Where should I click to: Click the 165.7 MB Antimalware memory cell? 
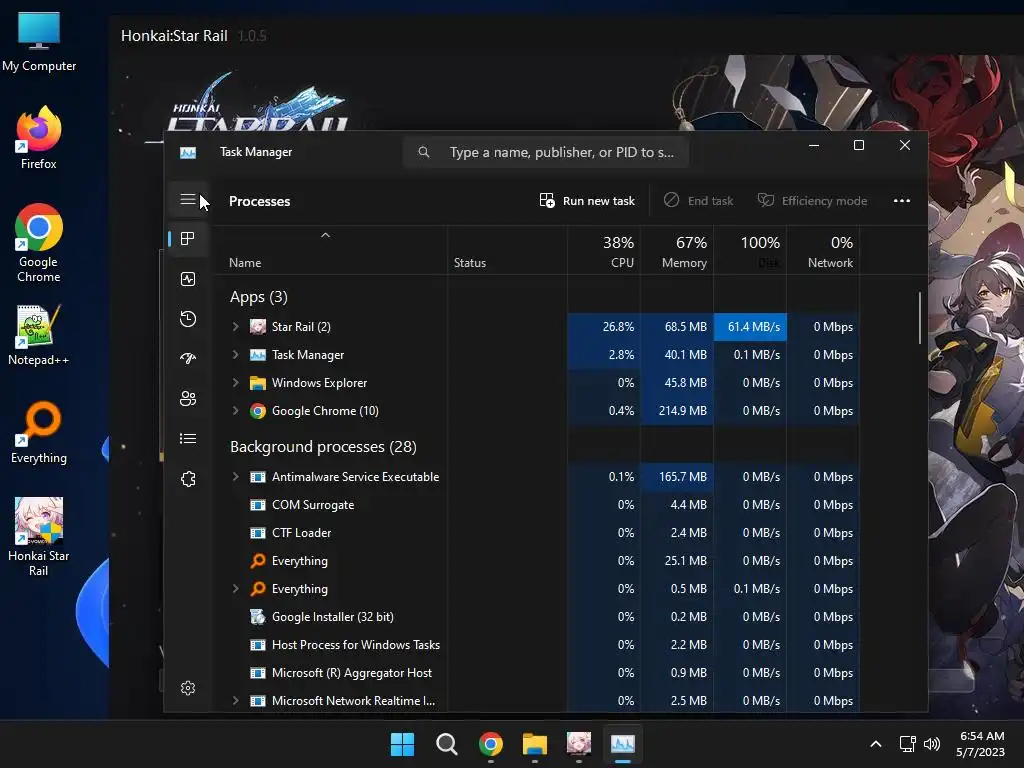click(677, 477)
